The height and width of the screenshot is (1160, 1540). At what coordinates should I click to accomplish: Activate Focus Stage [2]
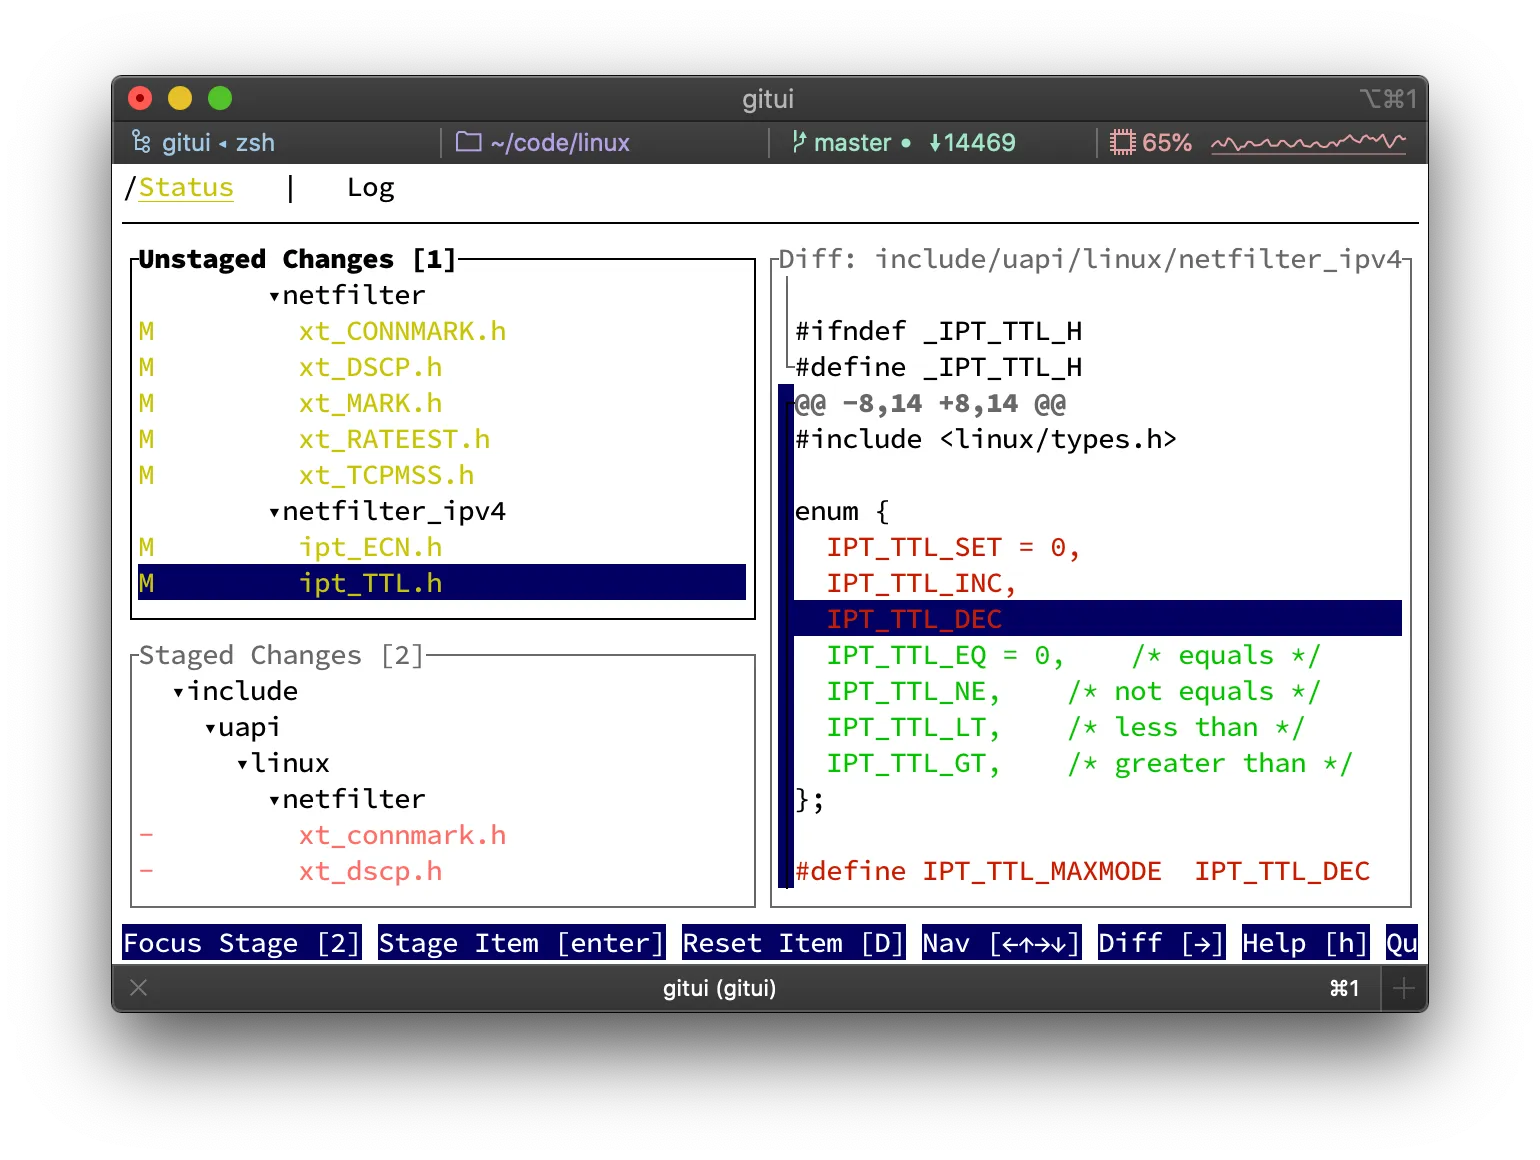[240, 942]
